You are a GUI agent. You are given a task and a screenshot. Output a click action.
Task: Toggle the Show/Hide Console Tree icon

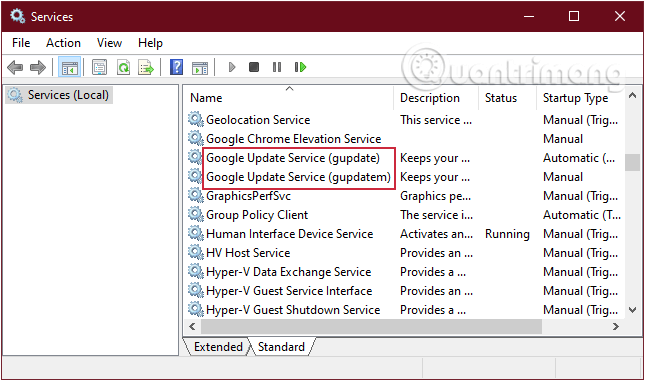coord(70,67)
